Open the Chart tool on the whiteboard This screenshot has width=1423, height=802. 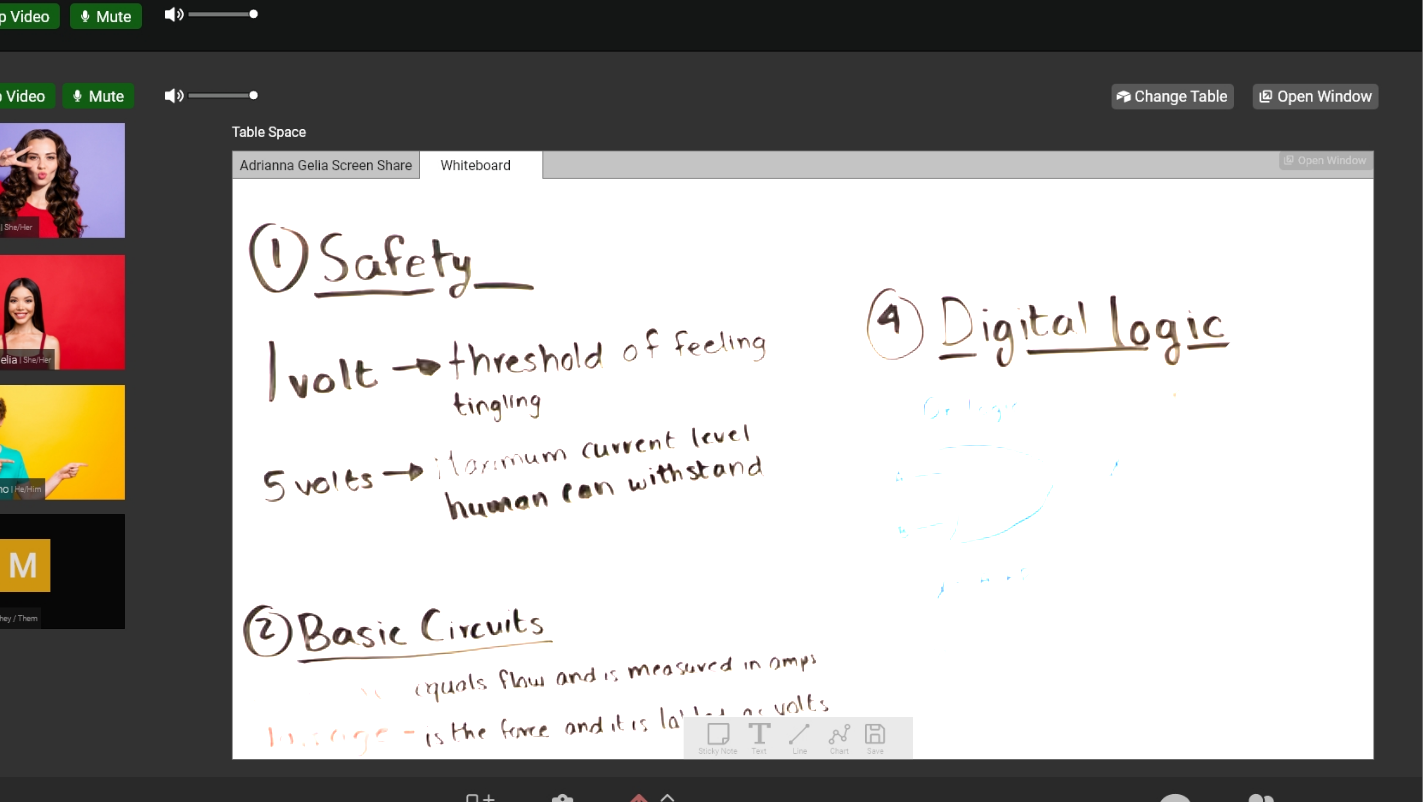pyautogui.click(x=839, y=735)
